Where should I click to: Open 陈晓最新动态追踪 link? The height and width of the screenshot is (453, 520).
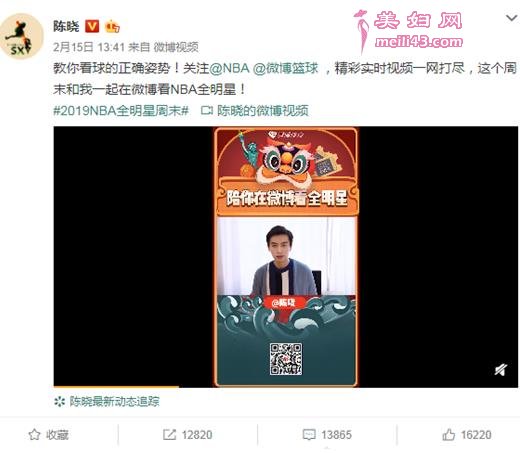114,401
